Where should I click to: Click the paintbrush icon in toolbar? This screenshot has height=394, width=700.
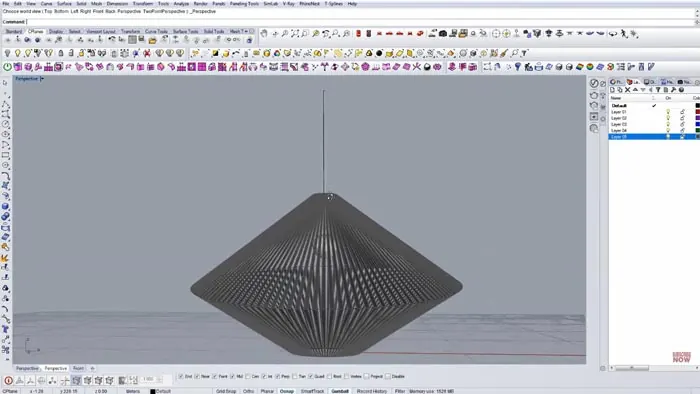point(504,54)
